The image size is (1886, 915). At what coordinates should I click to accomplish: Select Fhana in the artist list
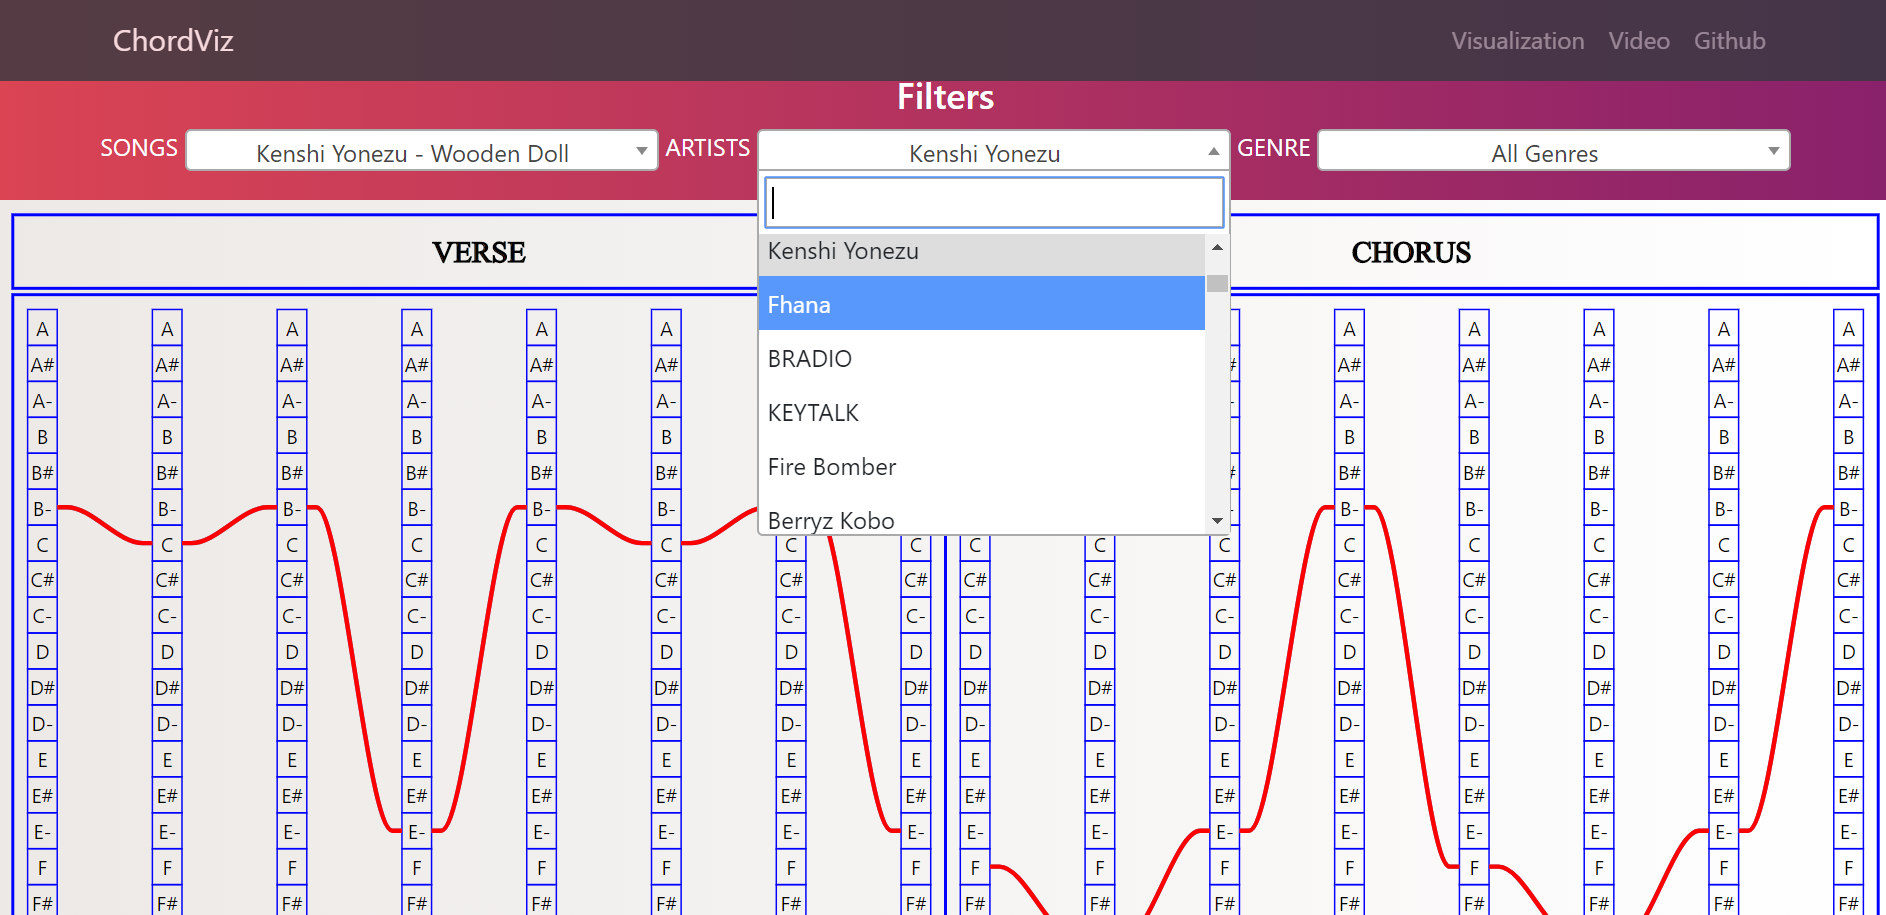982,304
